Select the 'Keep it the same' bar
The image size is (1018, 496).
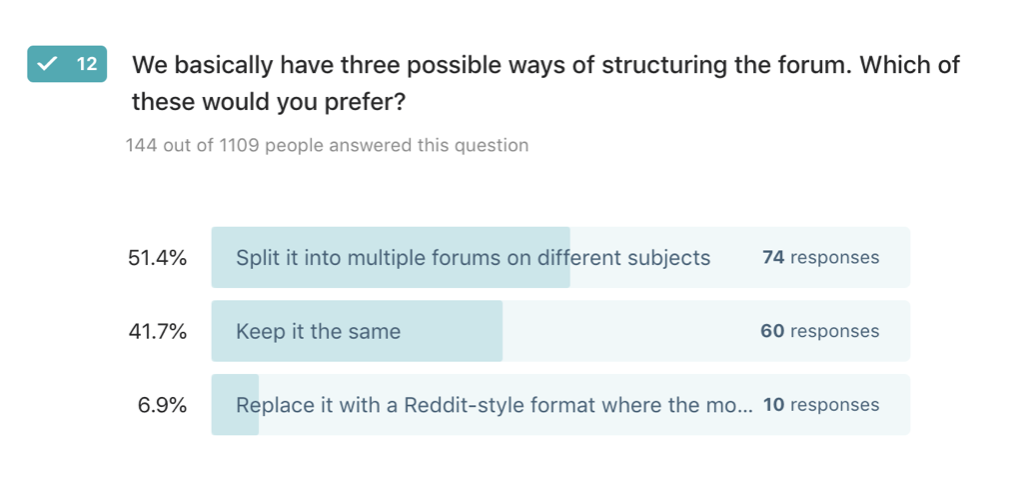(x=560, y=331)
